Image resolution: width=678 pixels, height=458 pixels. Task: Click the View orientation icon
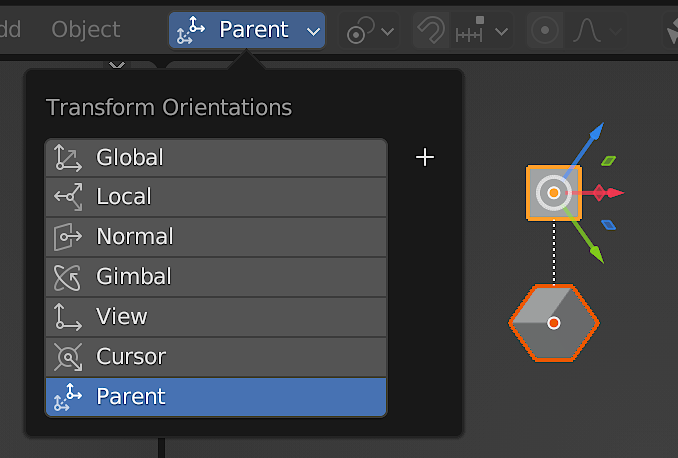(68, 317)
